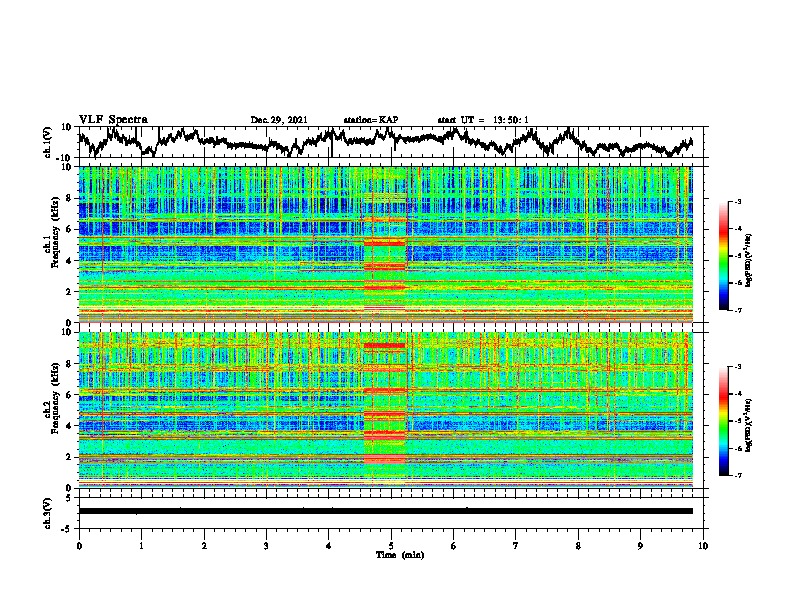The width and height of the screenshot is (792, 612).
Task: Click the red 5 kHz burst in ch.1 spectrogram
Action: coord(385,243)
